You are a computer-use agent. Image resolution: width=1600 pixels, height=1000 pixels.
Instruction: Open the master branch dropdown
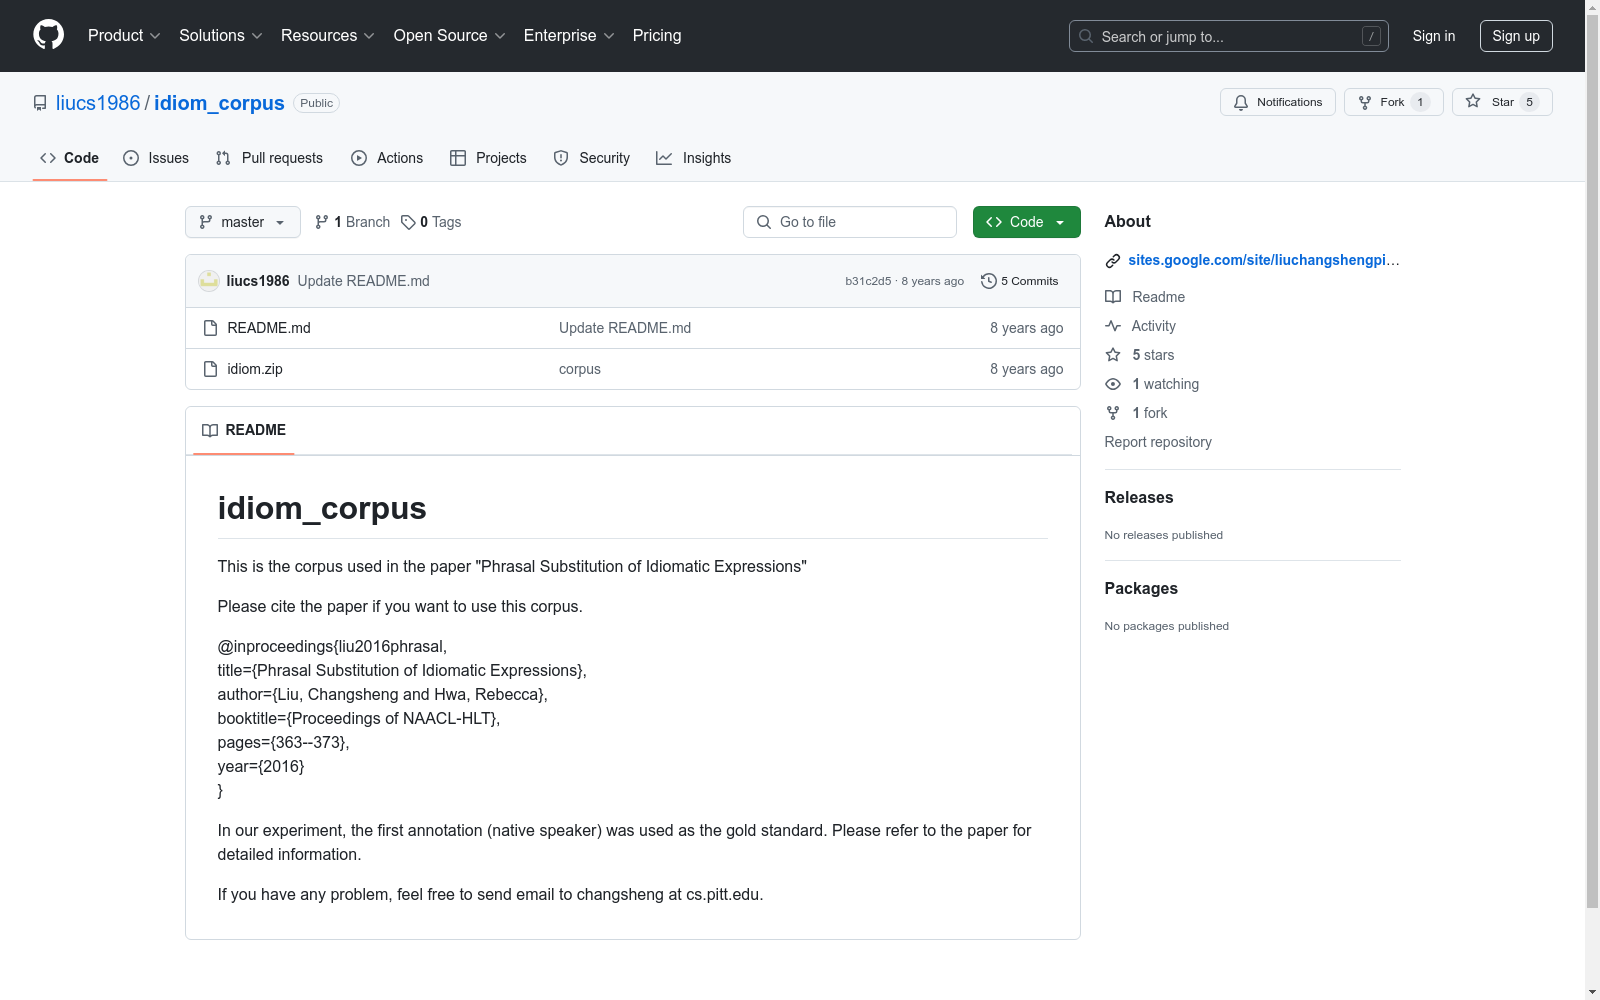(x=243, y=222)
